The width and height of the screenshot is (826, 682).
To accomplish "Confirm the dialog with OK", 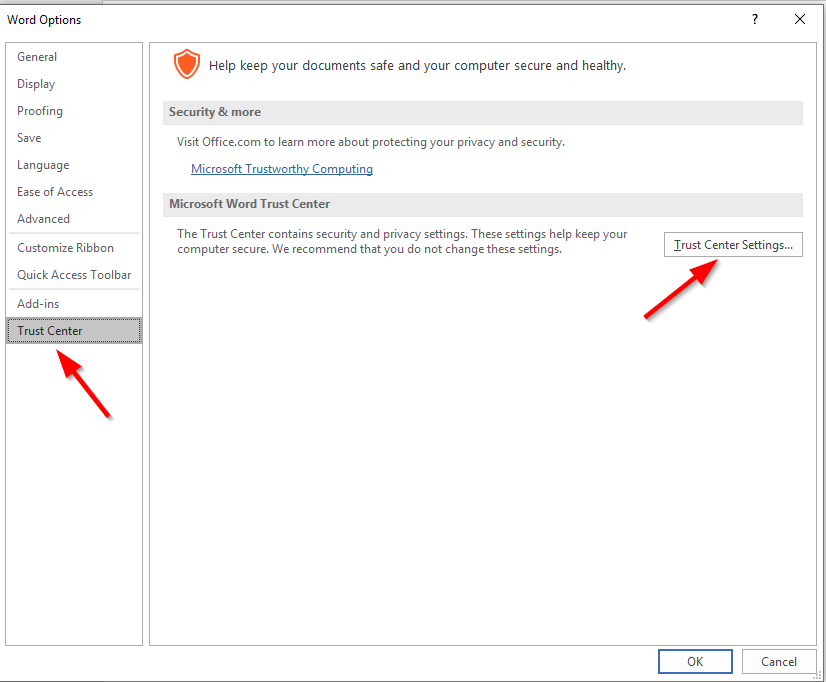I will tap(695, 661).
